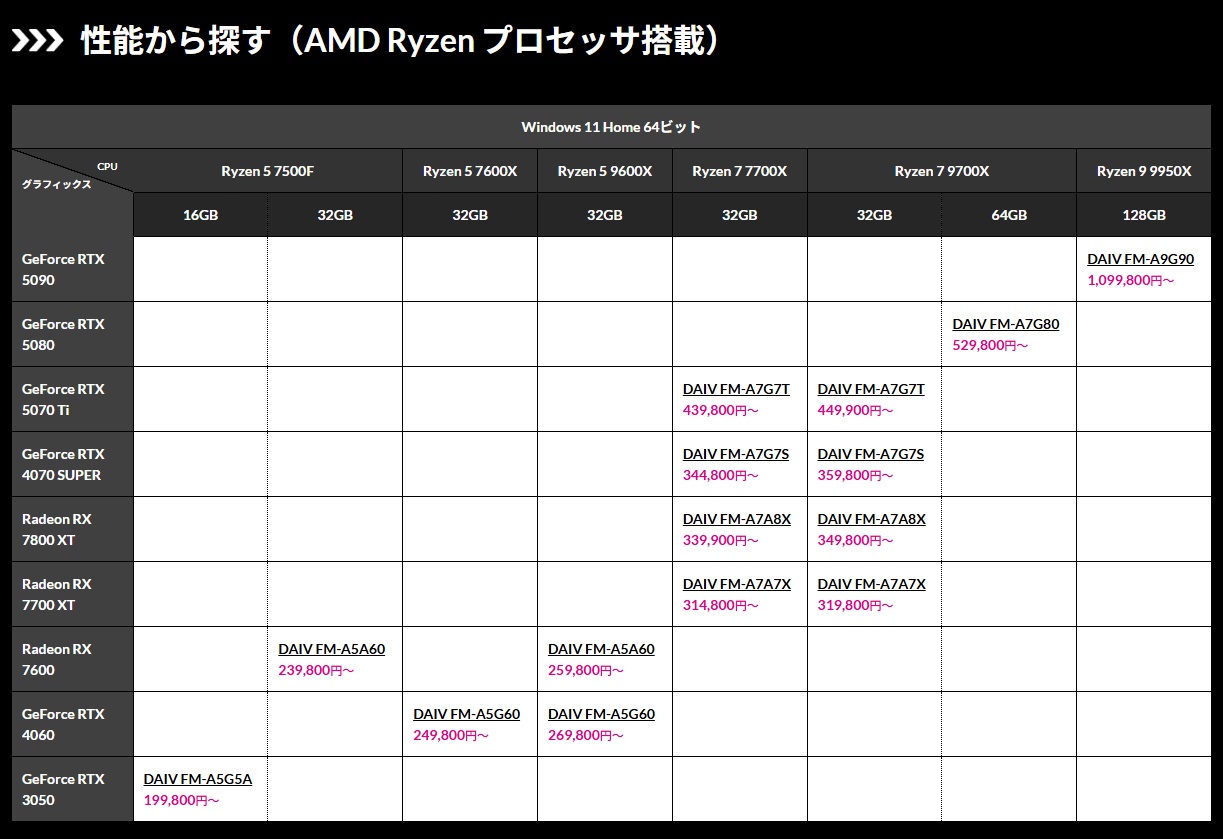Click the 199,800円 price text

(x=182, y=801)
